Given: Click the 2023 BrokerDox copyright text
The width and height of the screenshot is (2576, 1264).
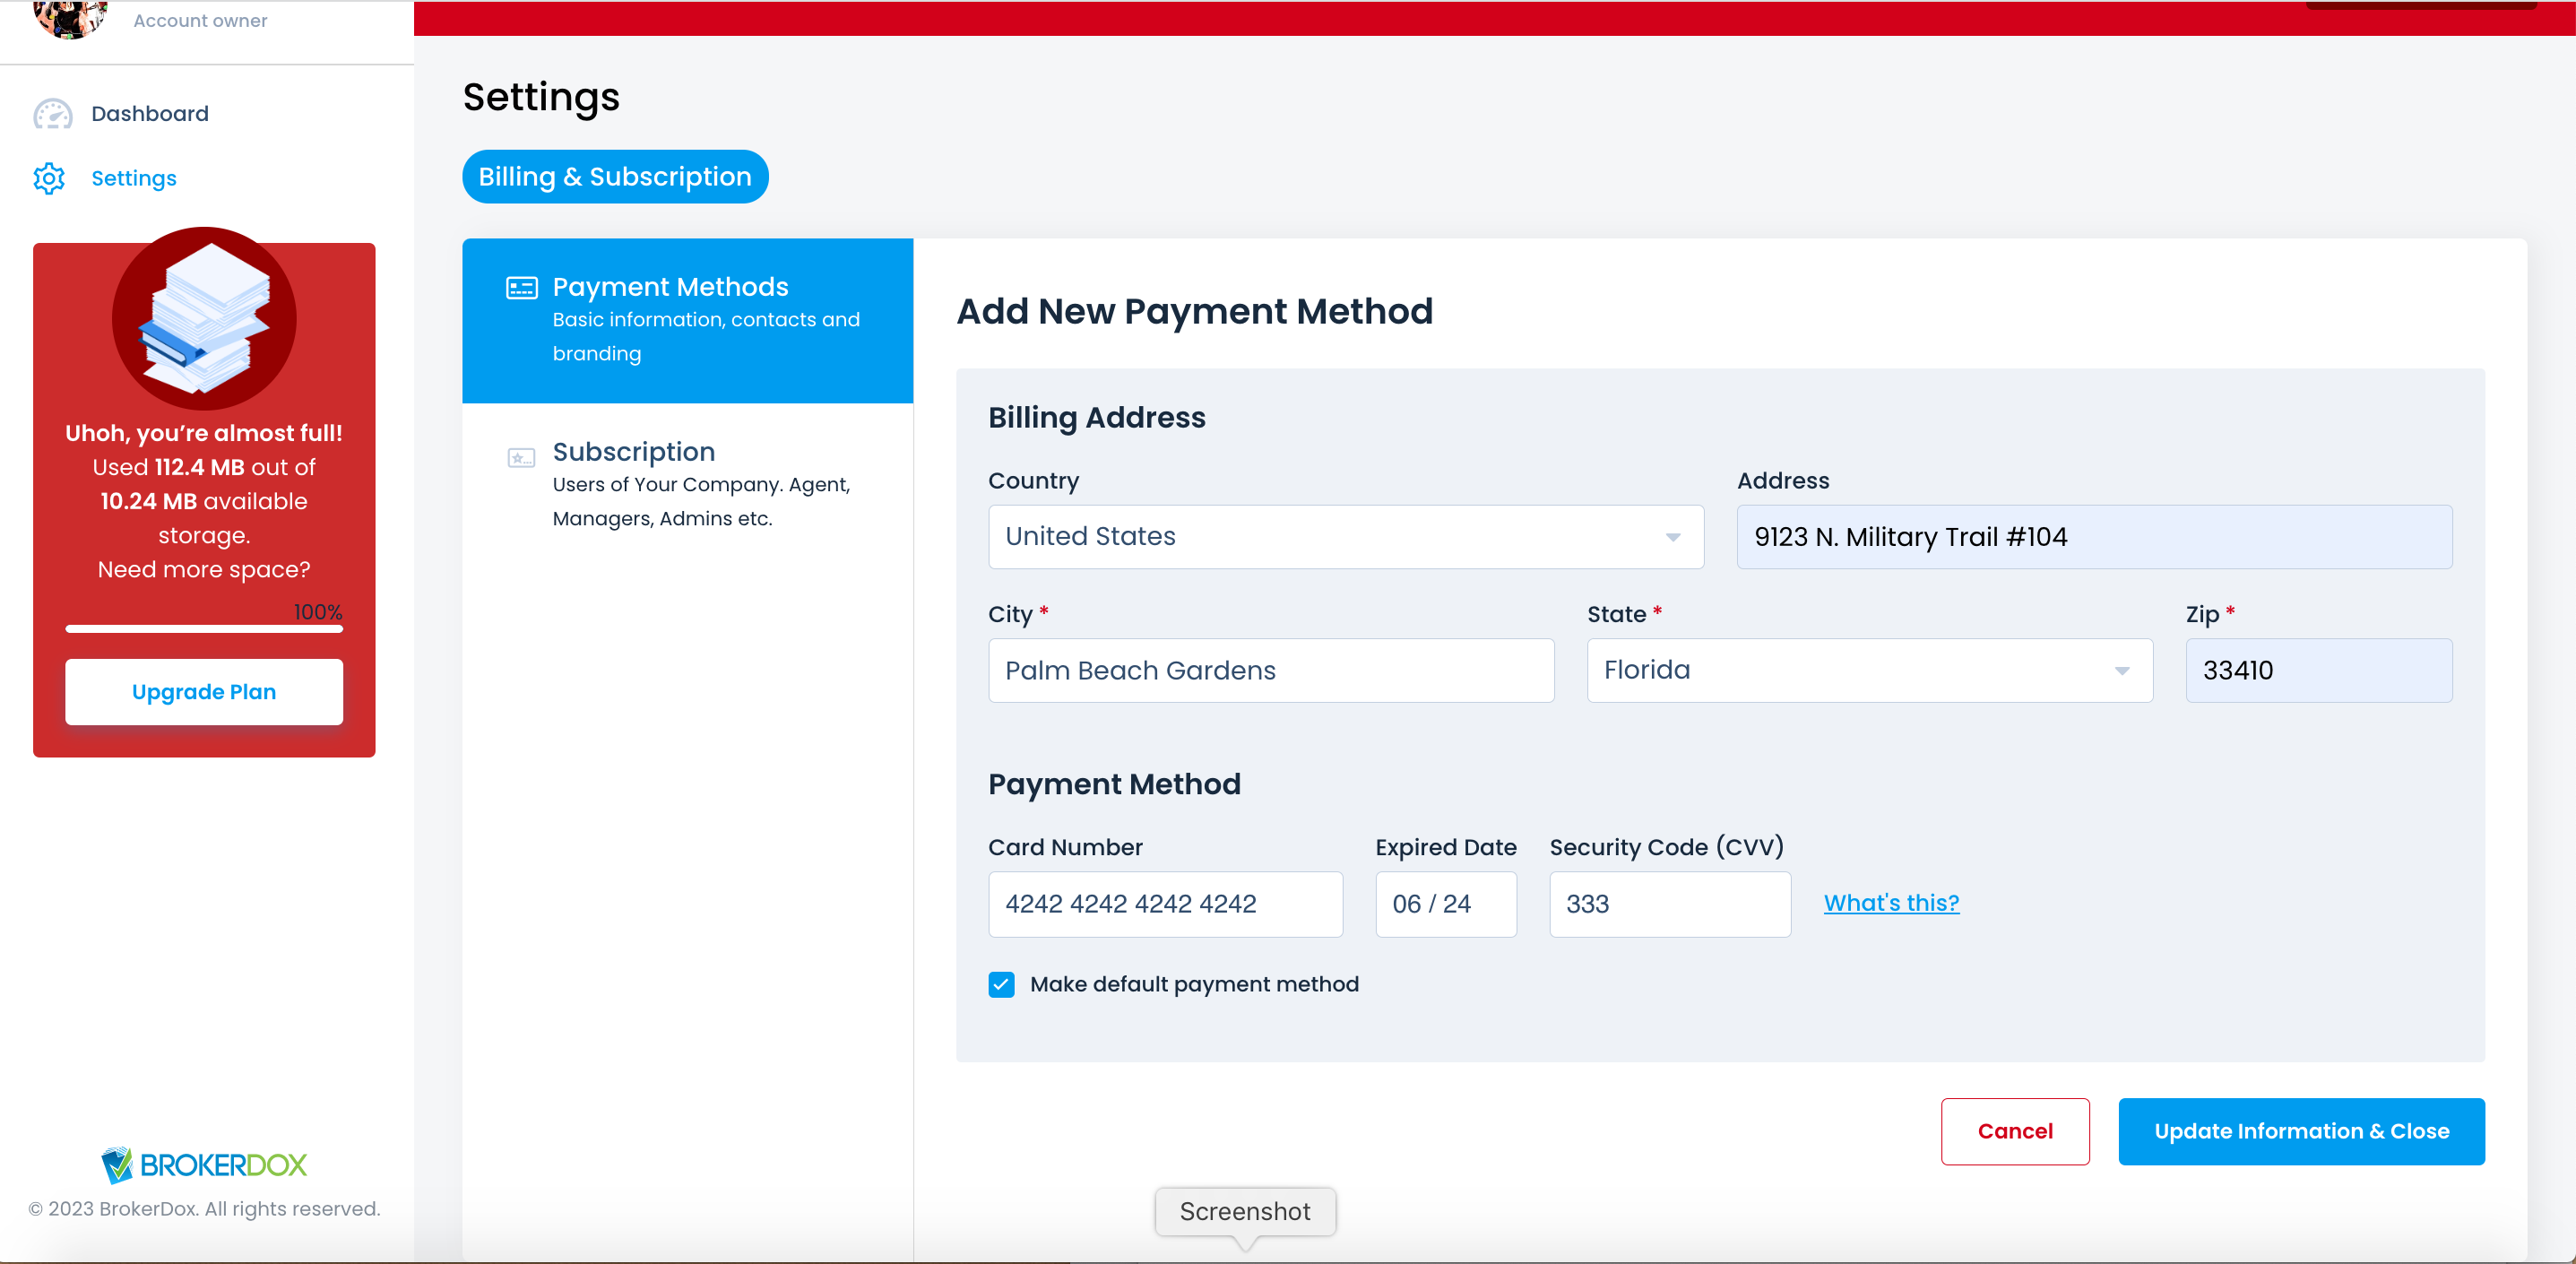Looking at the screenshot, I should pyautogui.click(x=204, y=1208).
